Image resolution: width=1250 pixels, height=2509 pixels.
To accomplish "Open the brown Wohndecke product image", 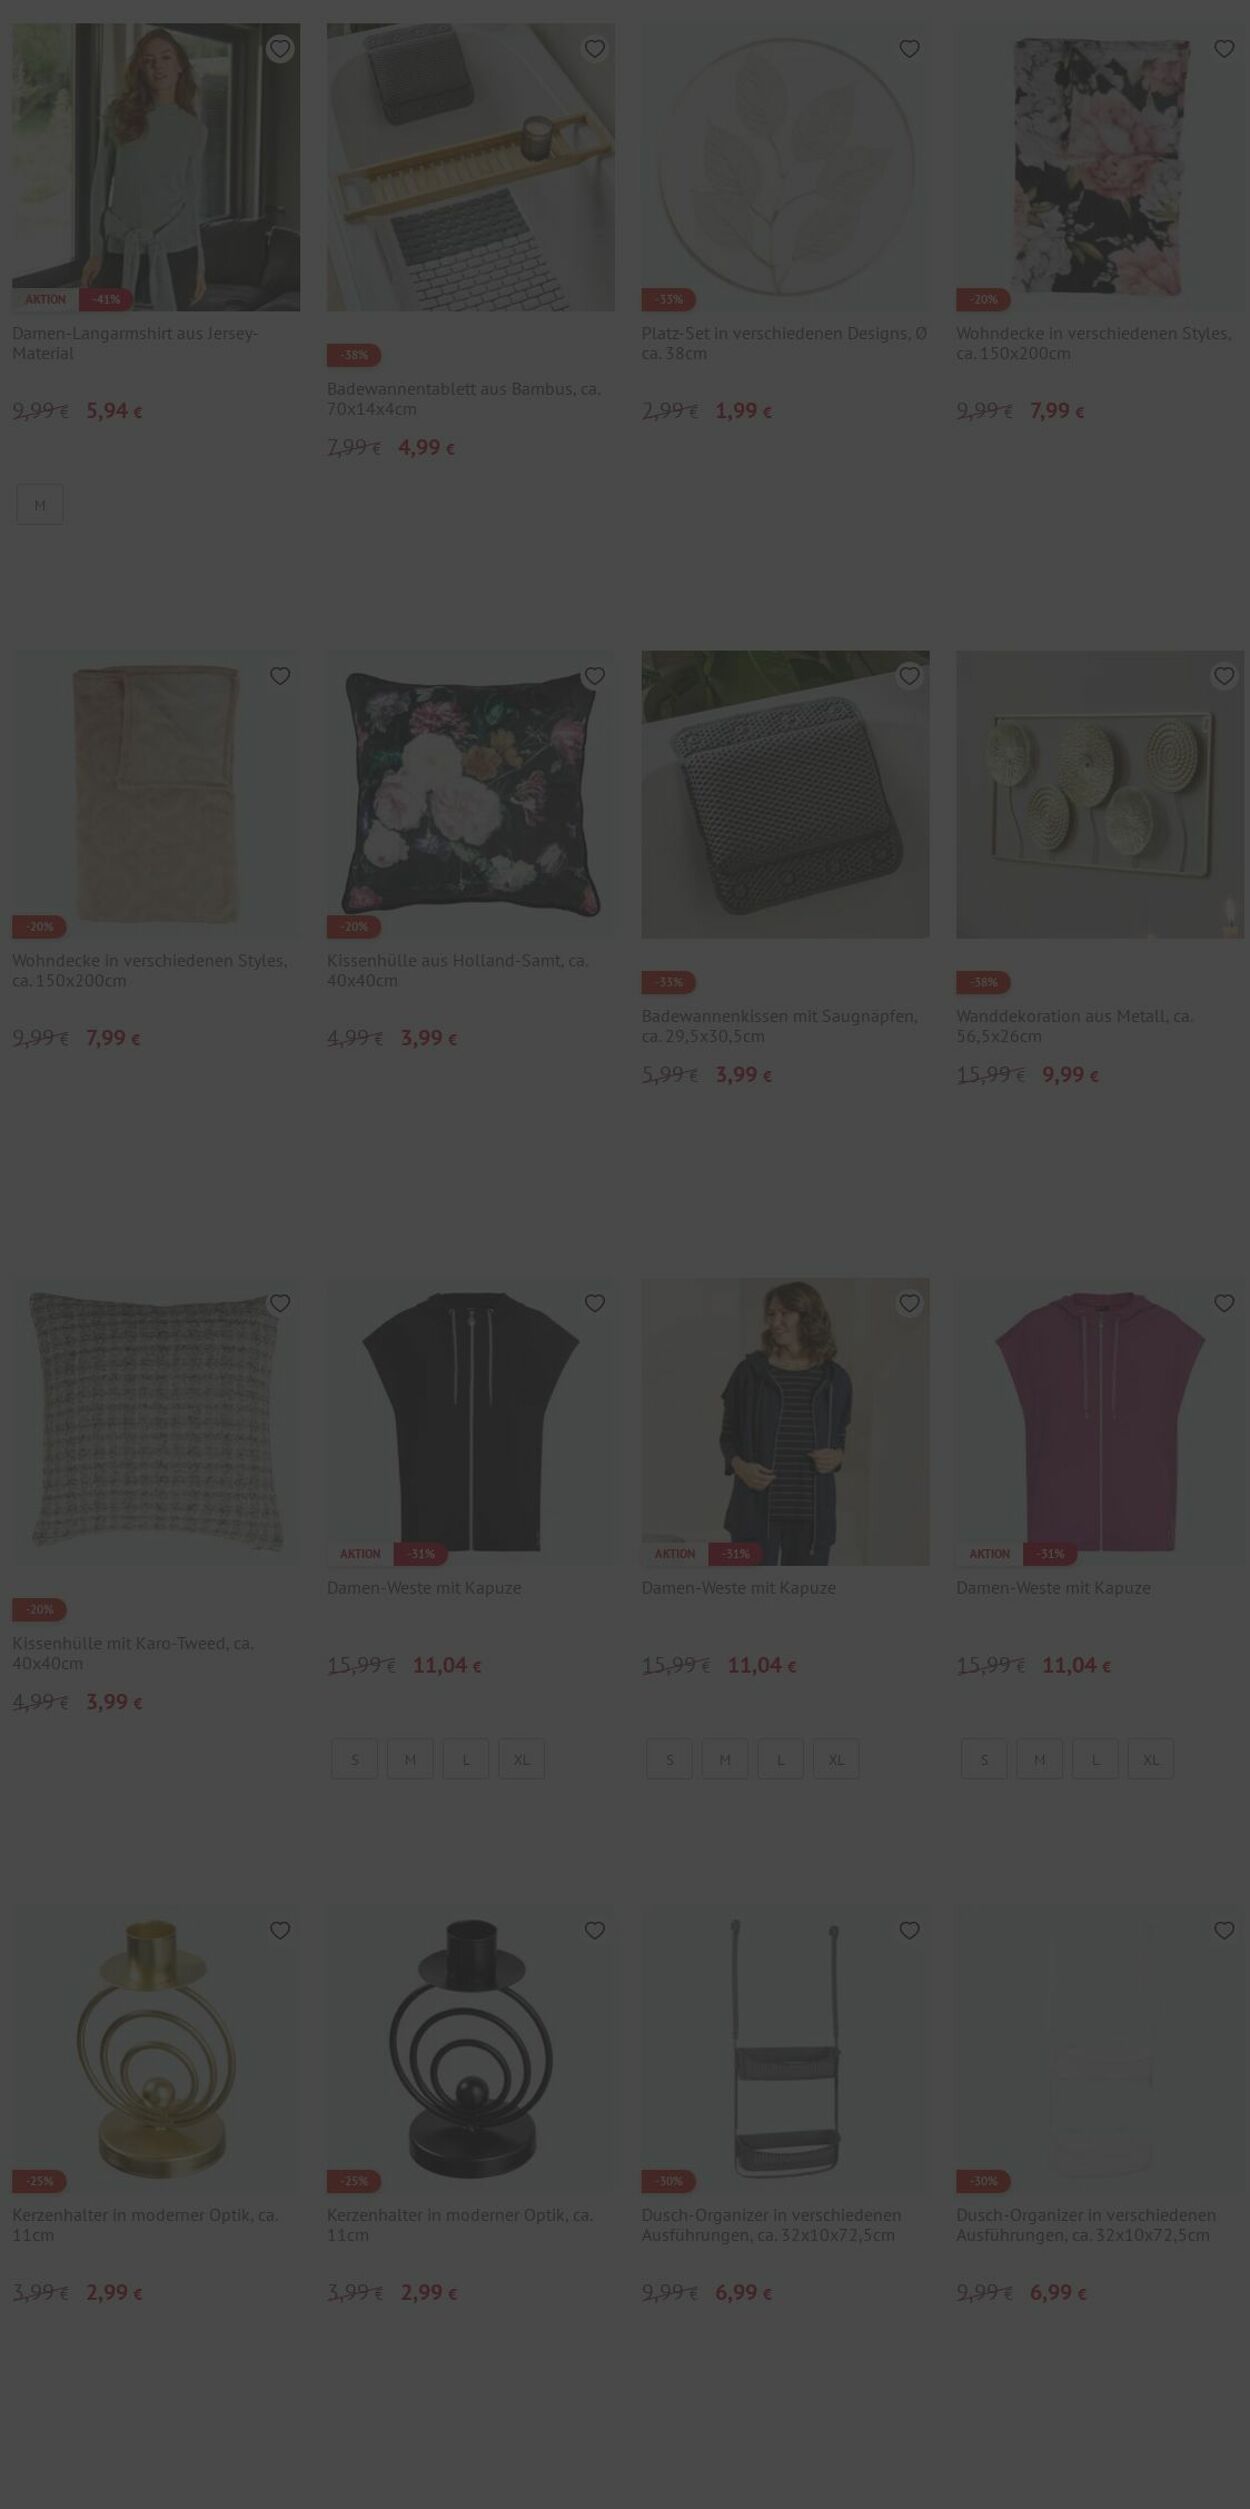I will click(x=156, y=794).
